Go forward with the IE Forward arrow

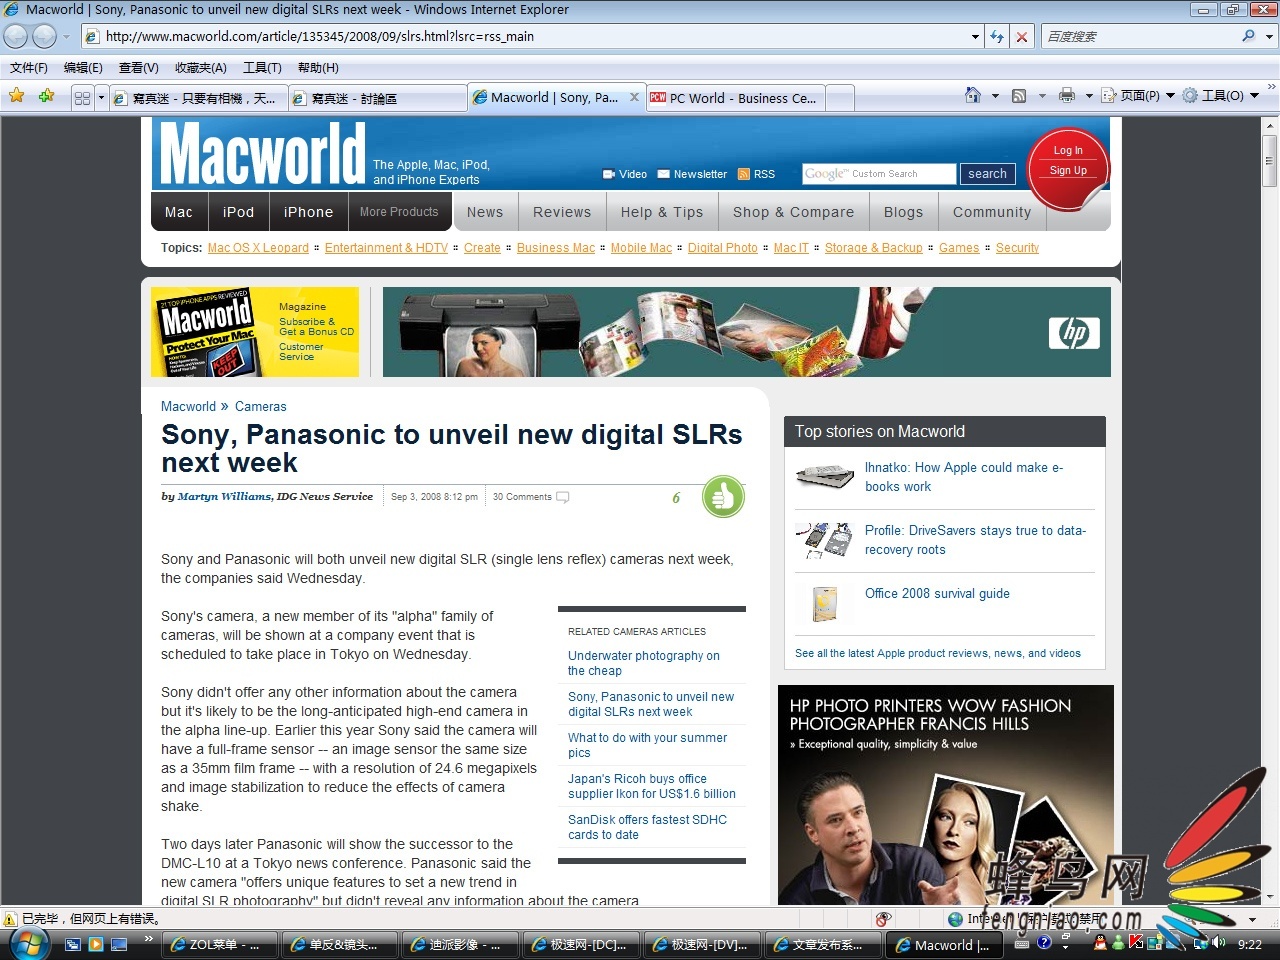pyautogui.click(x=45, y=36)
